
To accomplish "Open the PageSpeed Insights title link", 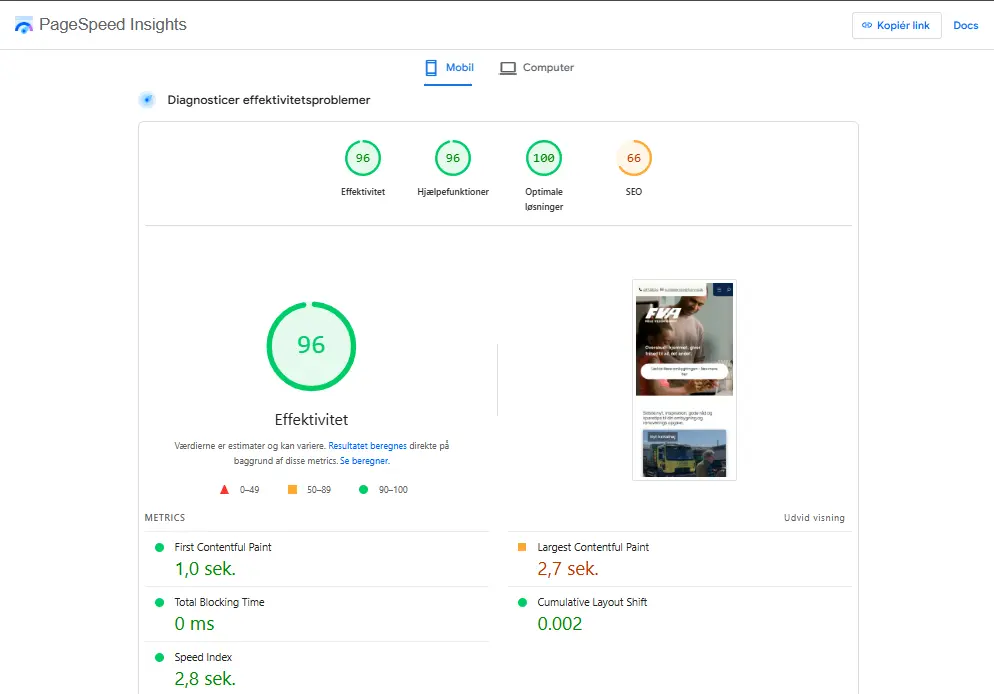I will pyautogui.click(x=113, y=25).
